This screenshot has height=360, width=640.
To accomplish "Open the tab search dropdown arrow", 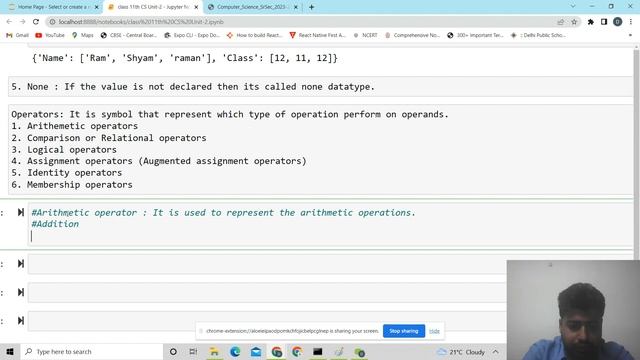I will click(573, 7).
